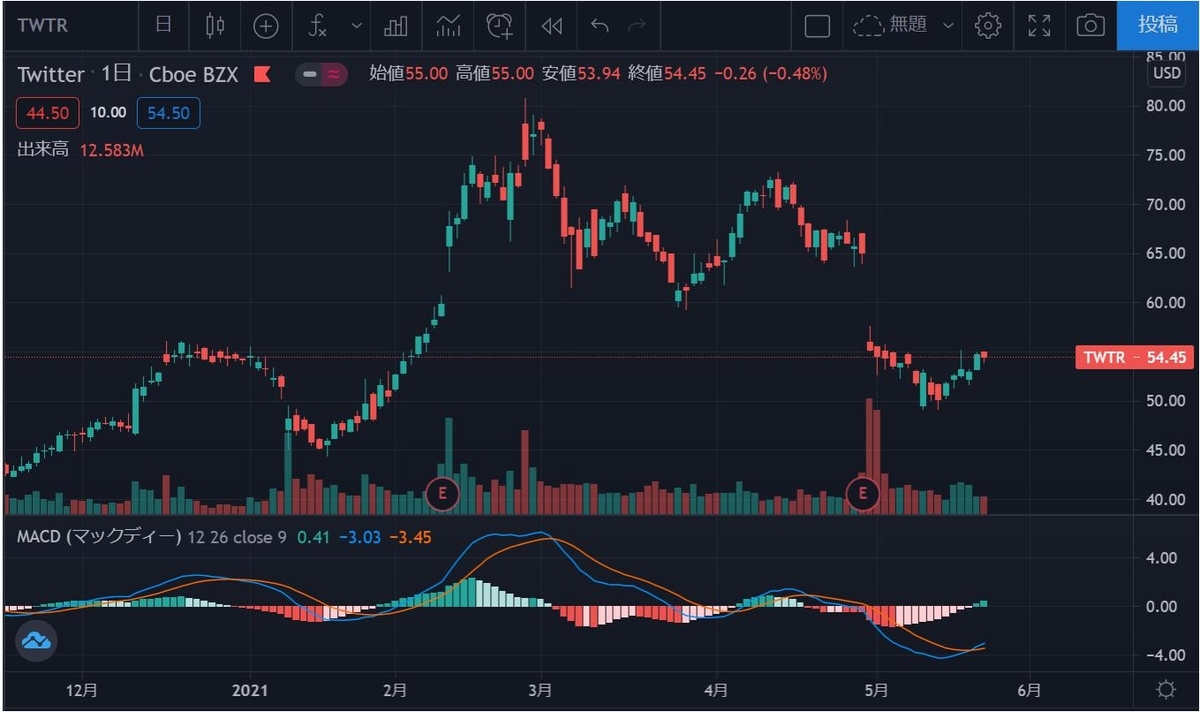Open the indicators fx menu

point(317,25)
